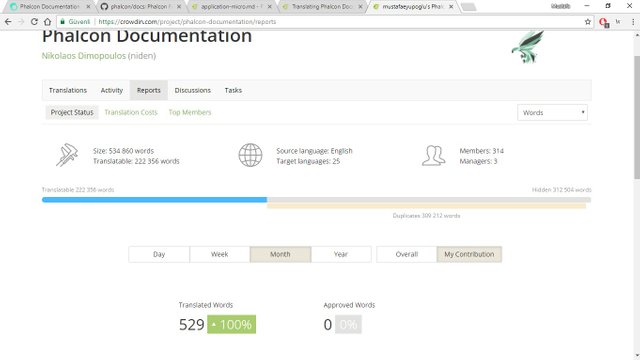The width and height of the screenshot is (640, 360).
Task: Click the members people icon
Action: (x=433, y=156)
